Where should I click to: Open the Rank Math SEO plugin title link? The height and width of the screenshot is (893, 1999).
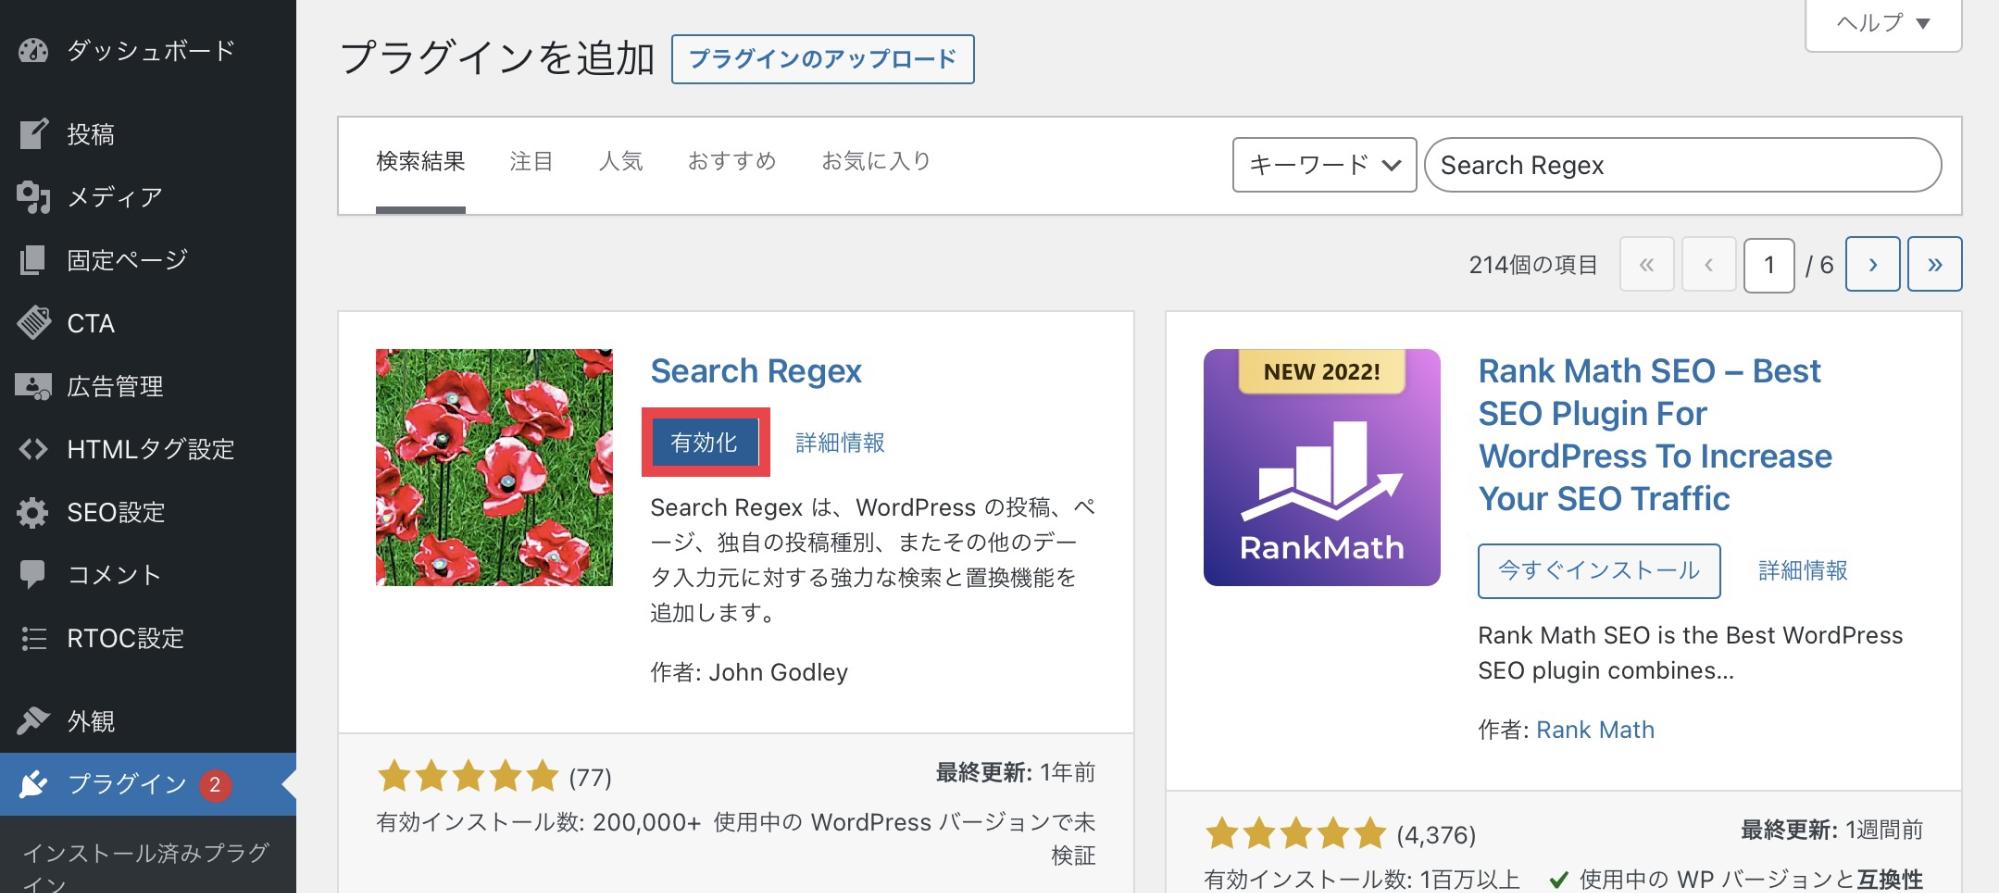coord(1655,435)
